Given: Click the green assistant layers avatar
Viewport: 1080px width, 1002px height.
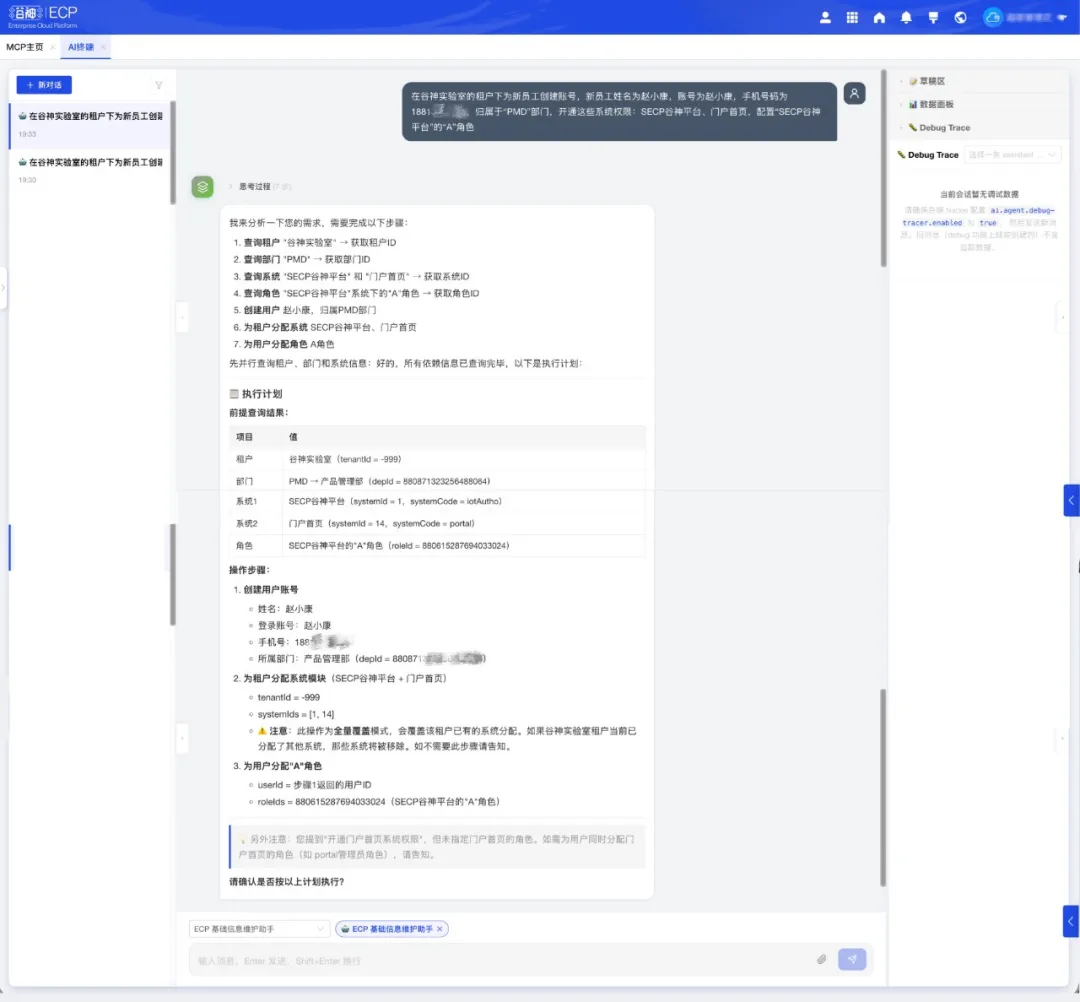Looking at the screenshot, I should 202,187.
